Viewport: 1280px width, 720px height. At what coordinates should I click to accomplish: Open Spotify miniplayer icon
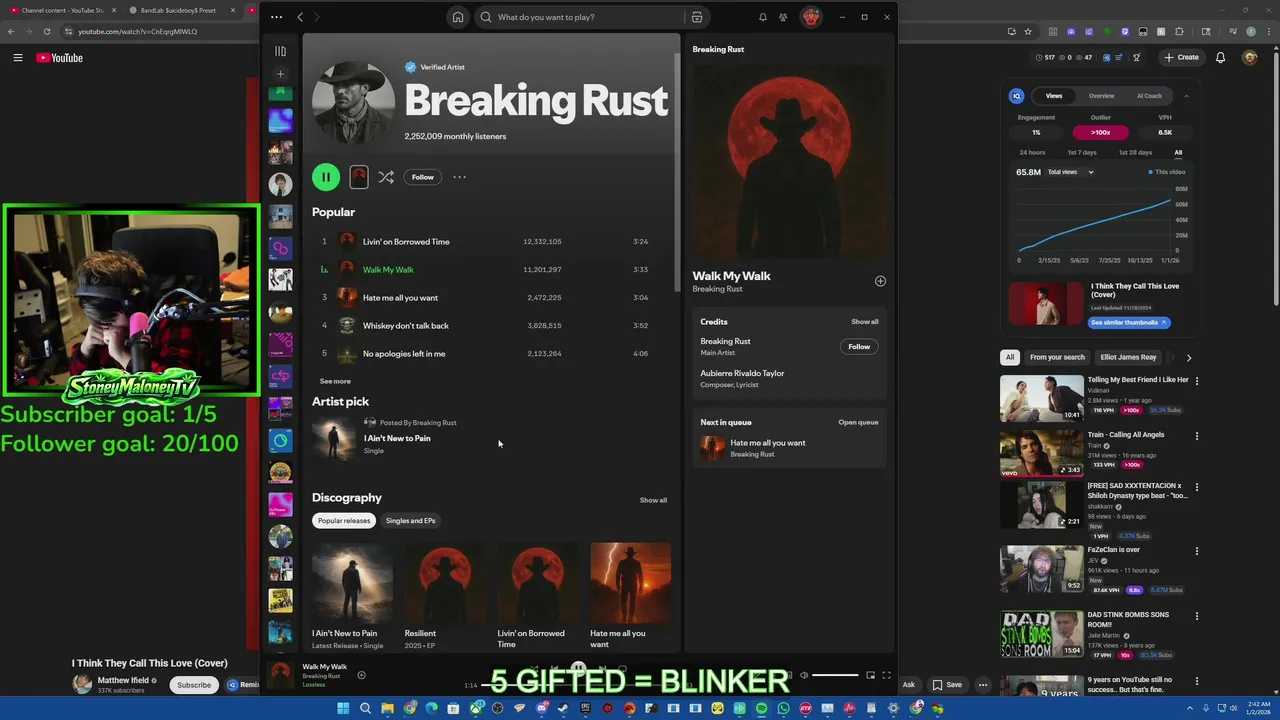(870, 675)
